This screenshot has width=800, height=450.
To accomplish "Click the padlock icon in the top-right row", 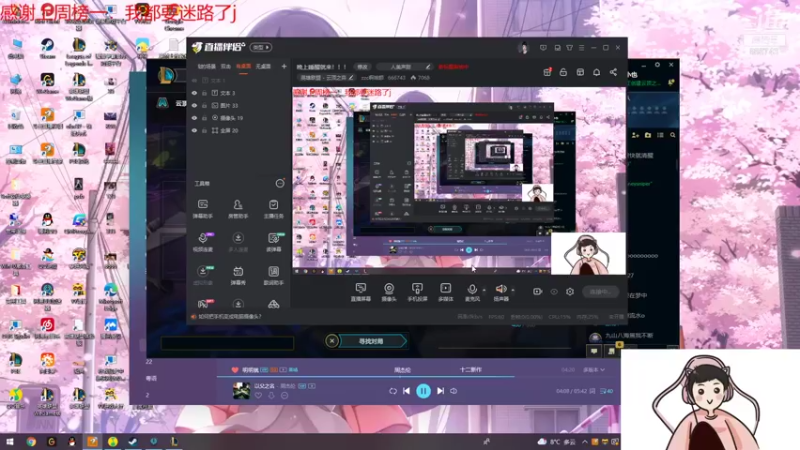I will 563,72.
